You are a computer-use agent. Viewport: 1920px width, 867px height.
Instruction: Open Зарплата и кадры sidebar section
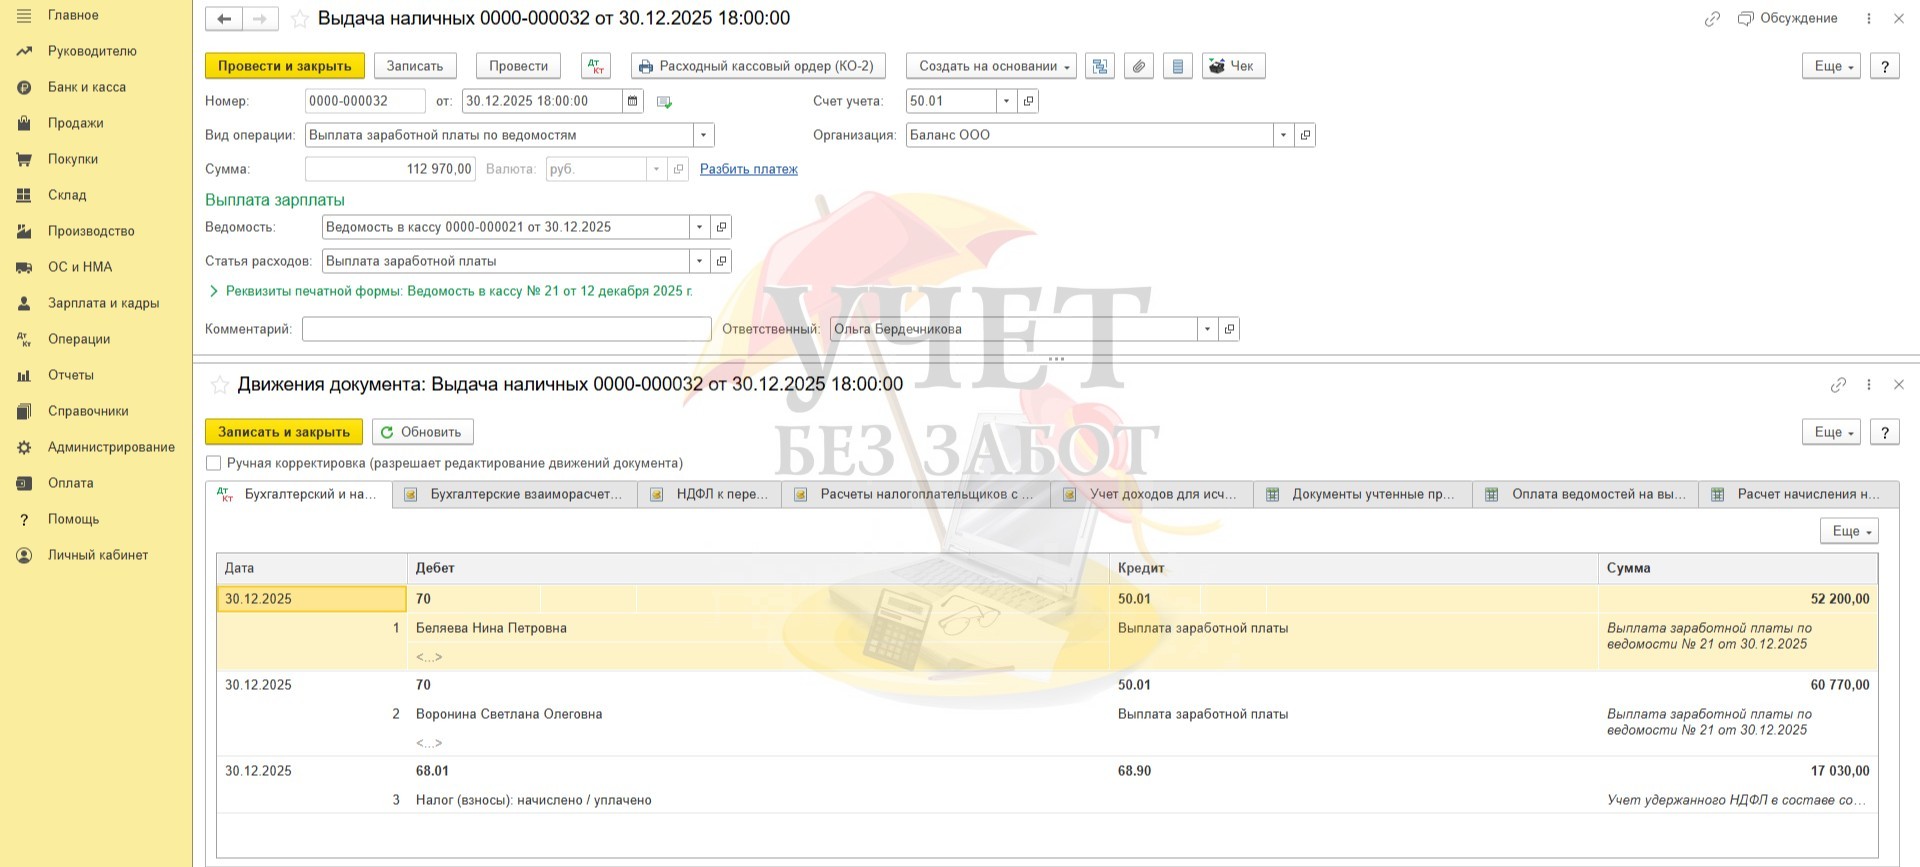click(x=103, y=303)
